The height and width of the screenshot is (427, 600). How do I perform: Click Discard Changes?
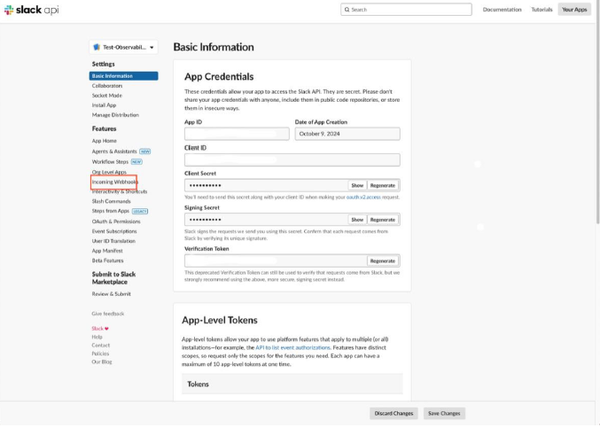click(x=394, y=413)
